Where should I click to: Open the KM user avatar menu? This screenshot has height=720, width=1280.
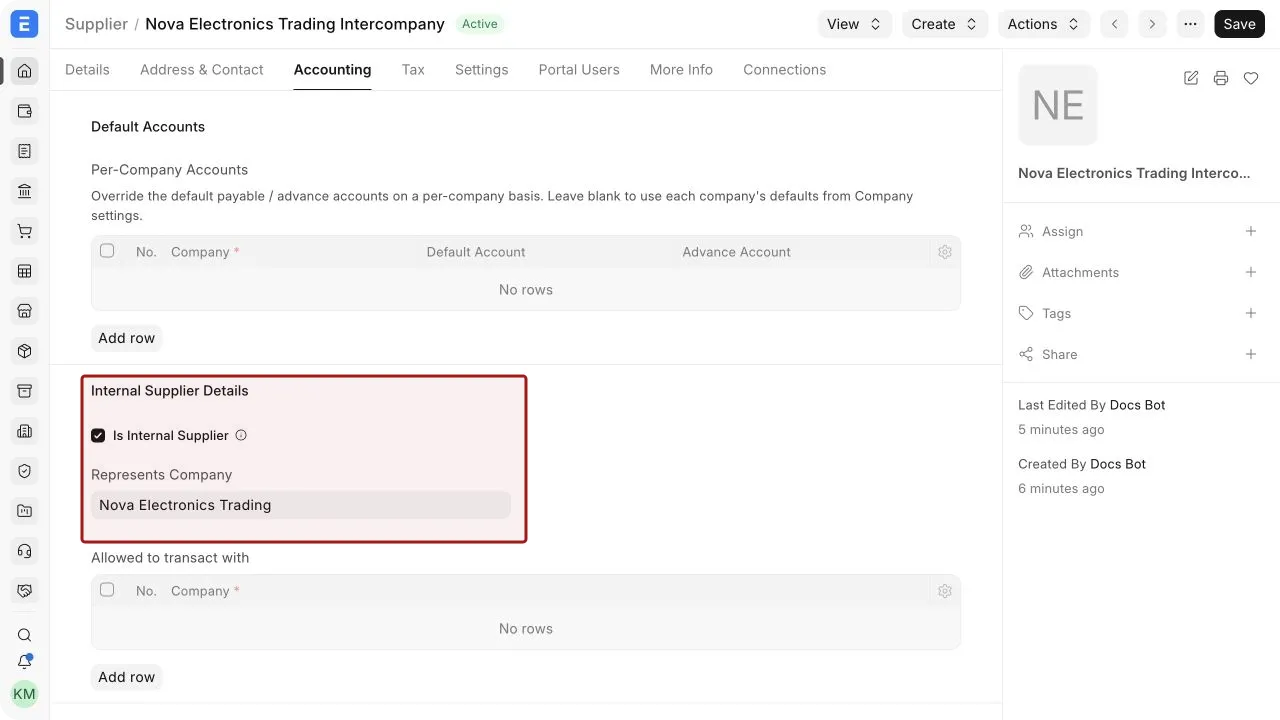point(24,694)
